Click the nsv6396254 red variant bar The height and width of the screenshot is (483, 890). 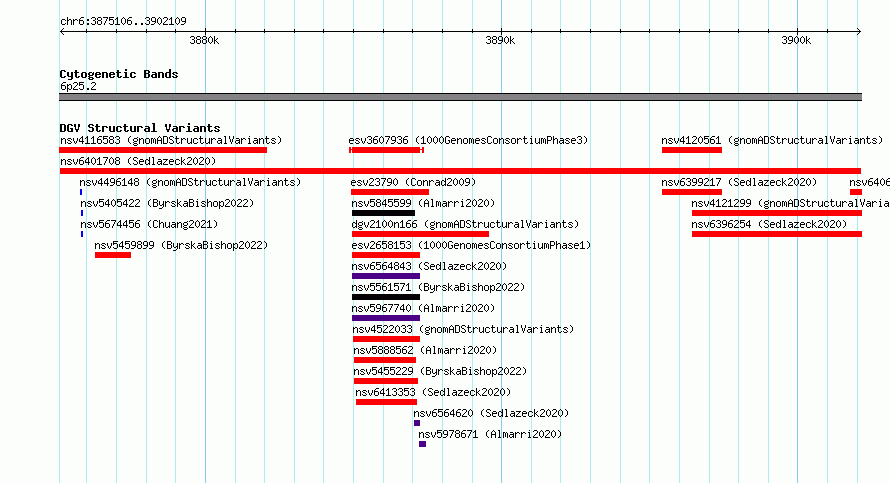coord(776,234)
